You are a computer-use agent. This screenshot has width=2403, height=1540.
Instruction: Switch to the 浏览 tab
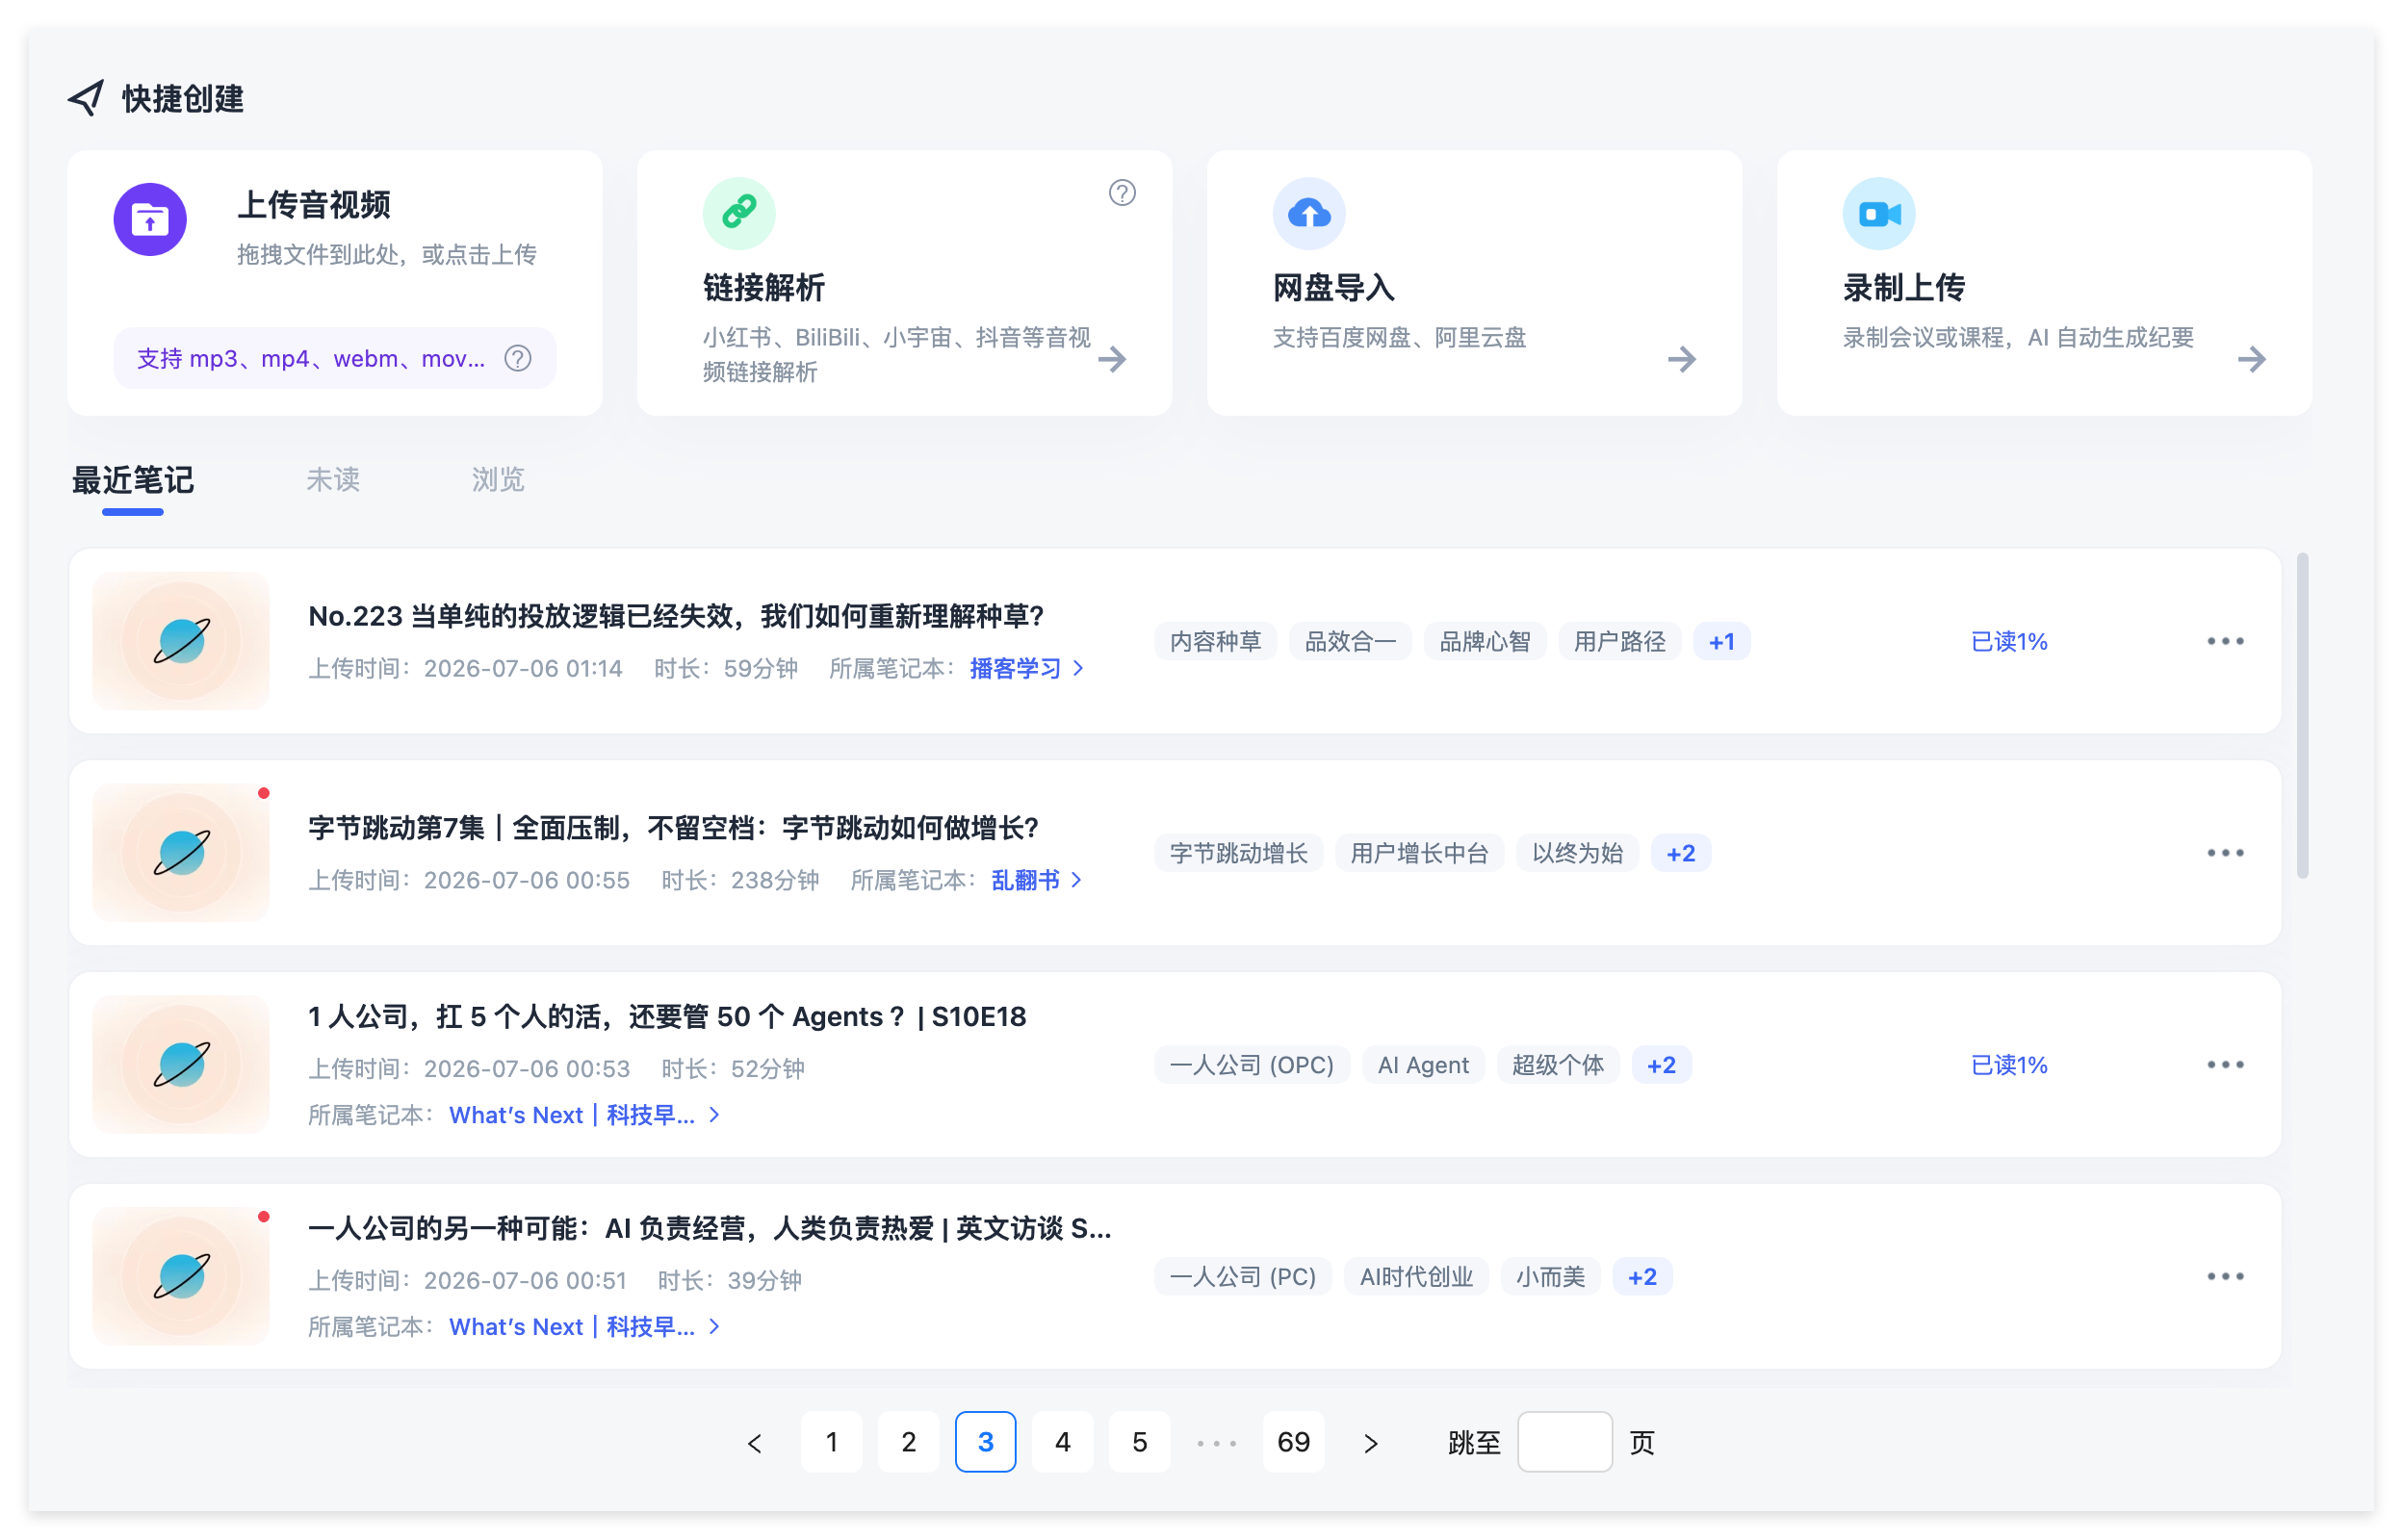[498, 480]
